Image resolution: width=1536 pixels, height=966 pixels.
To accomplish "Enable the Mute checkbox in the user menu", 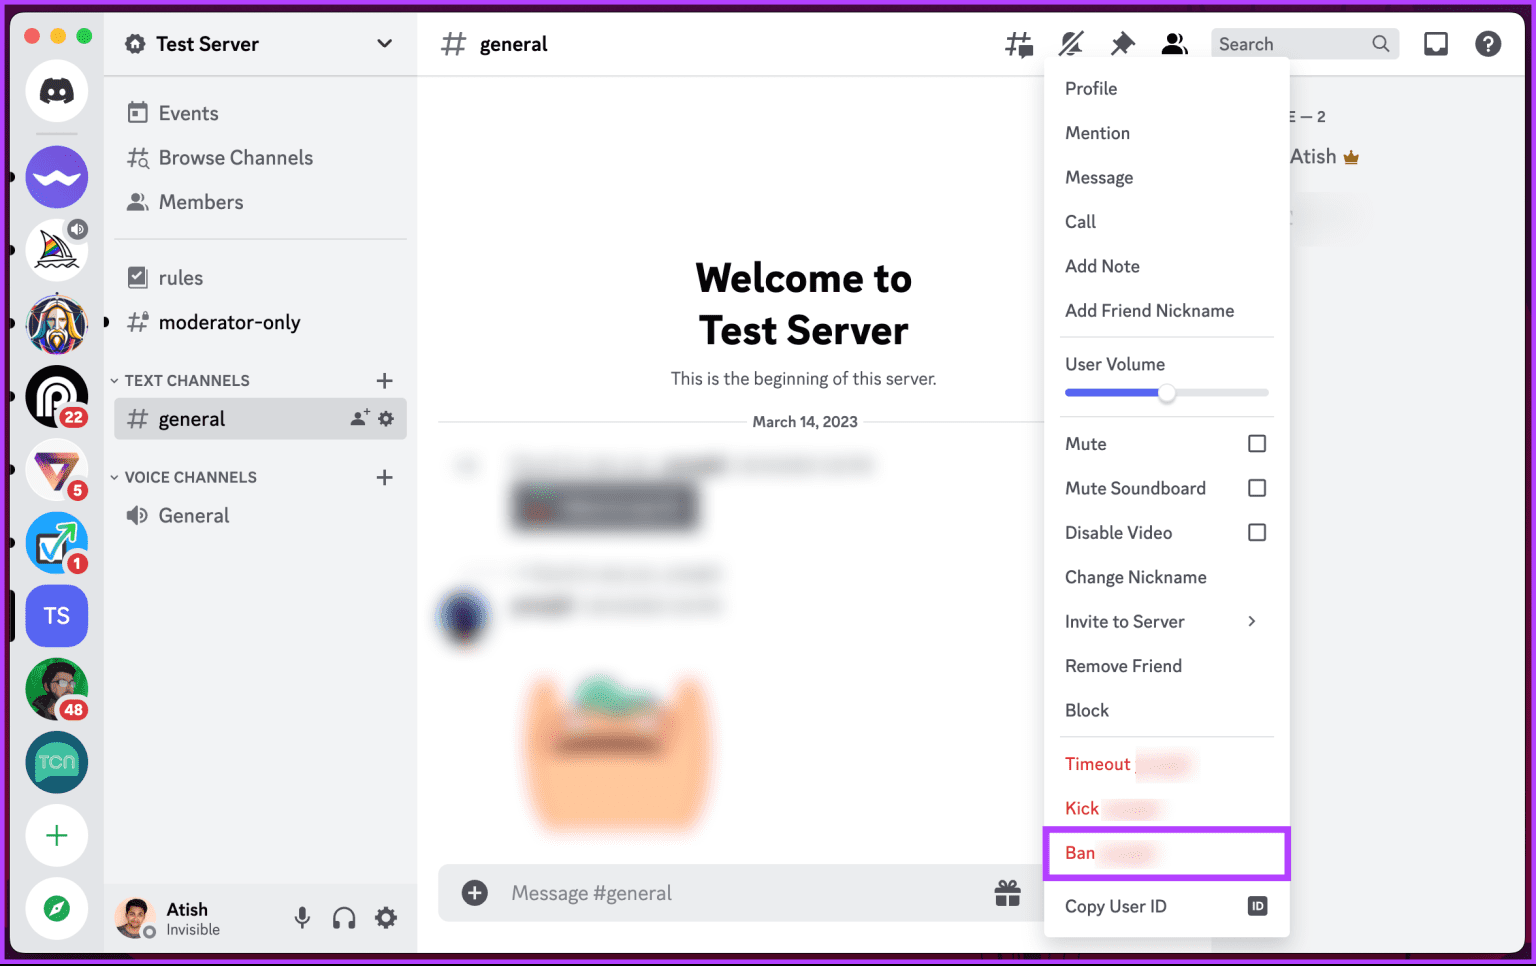I will click(x=1256, y=443).
